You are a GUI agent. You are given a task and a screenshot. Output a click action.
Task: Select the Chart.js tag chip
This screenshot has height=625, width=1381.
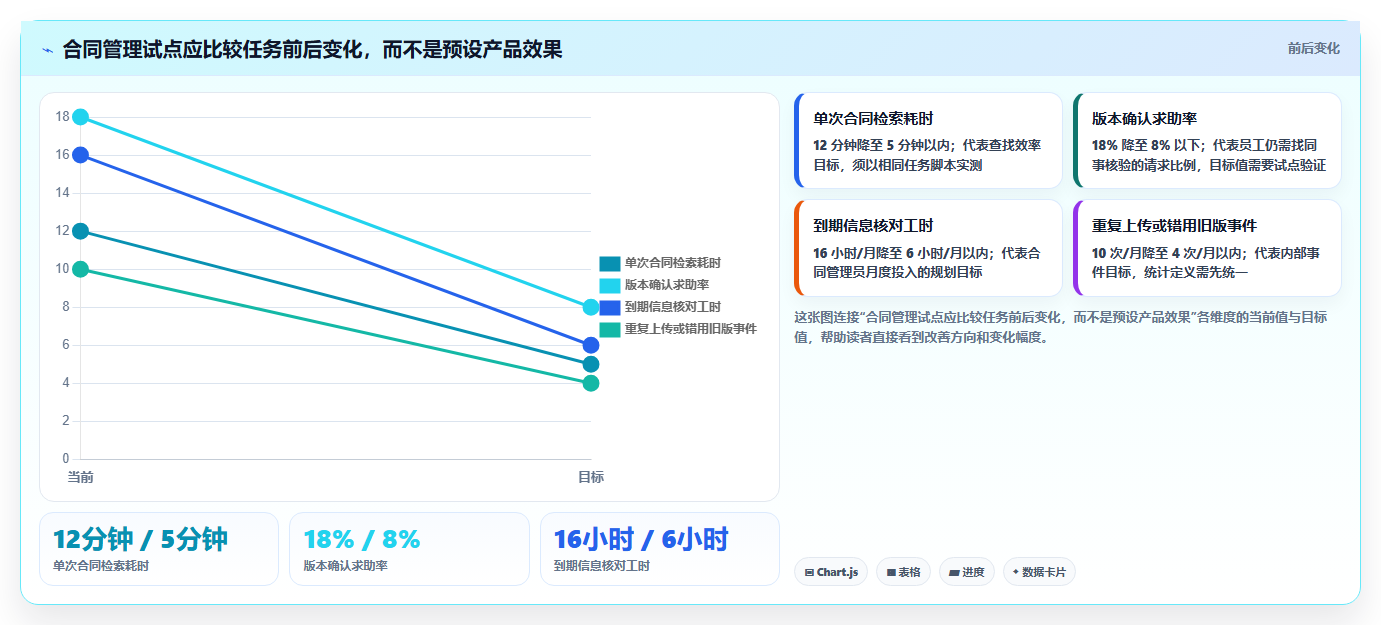point(831,572)
